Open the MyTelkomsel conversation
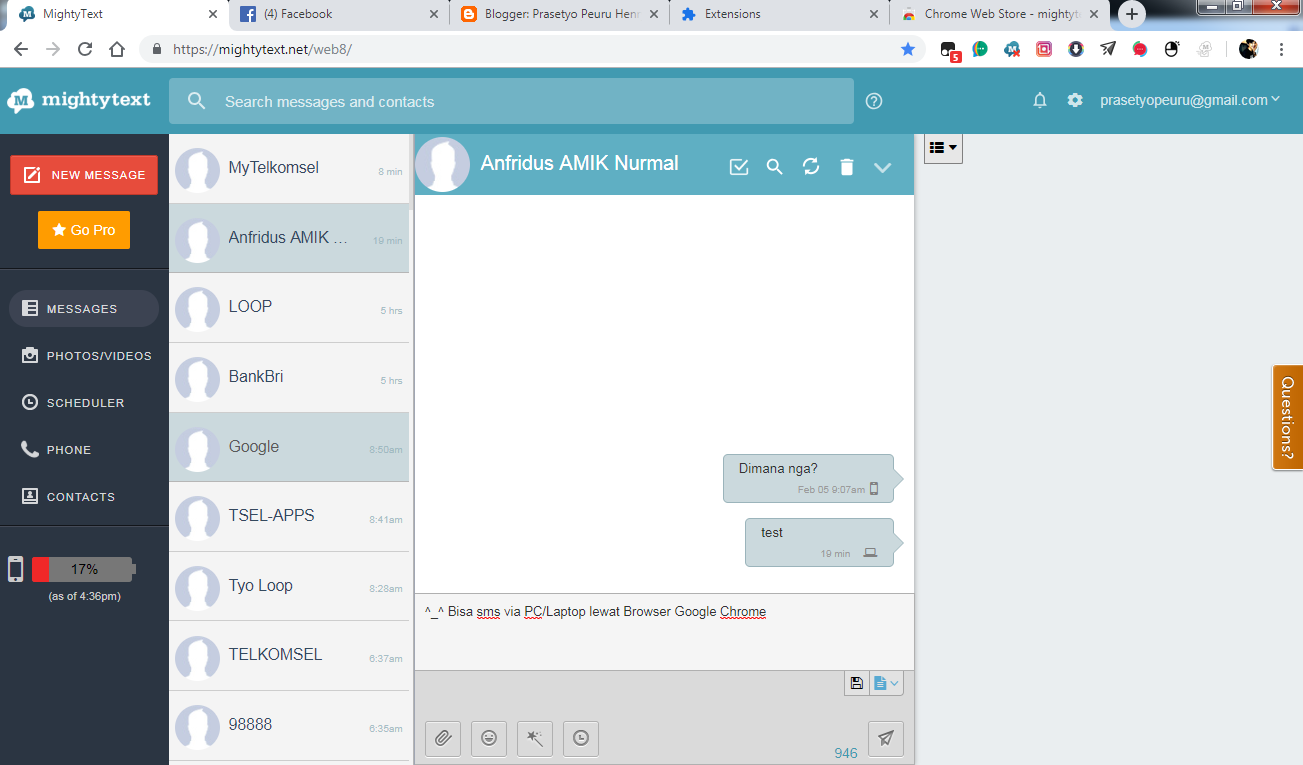The image size is (1303, 765). tap(289, 169)
